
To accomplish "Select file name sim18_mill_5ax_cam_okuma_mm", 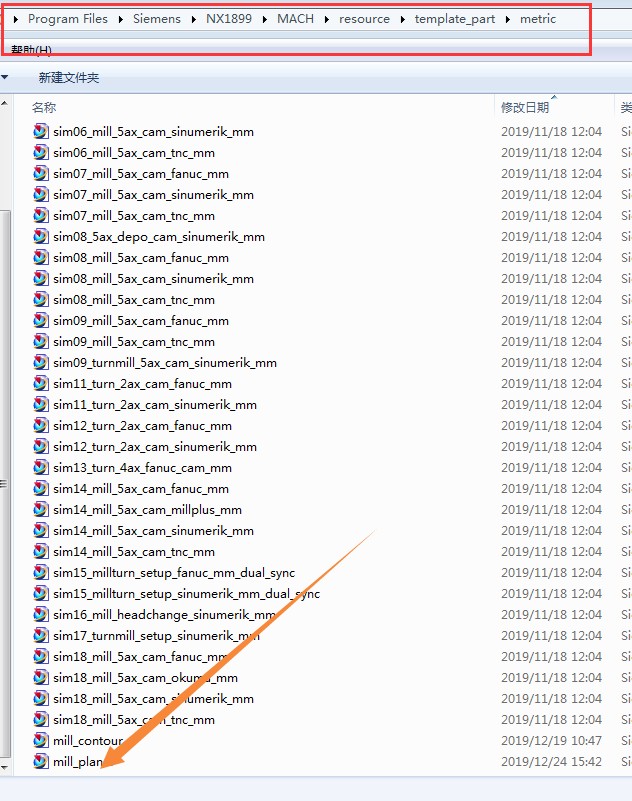I will [x=145, y=677].
